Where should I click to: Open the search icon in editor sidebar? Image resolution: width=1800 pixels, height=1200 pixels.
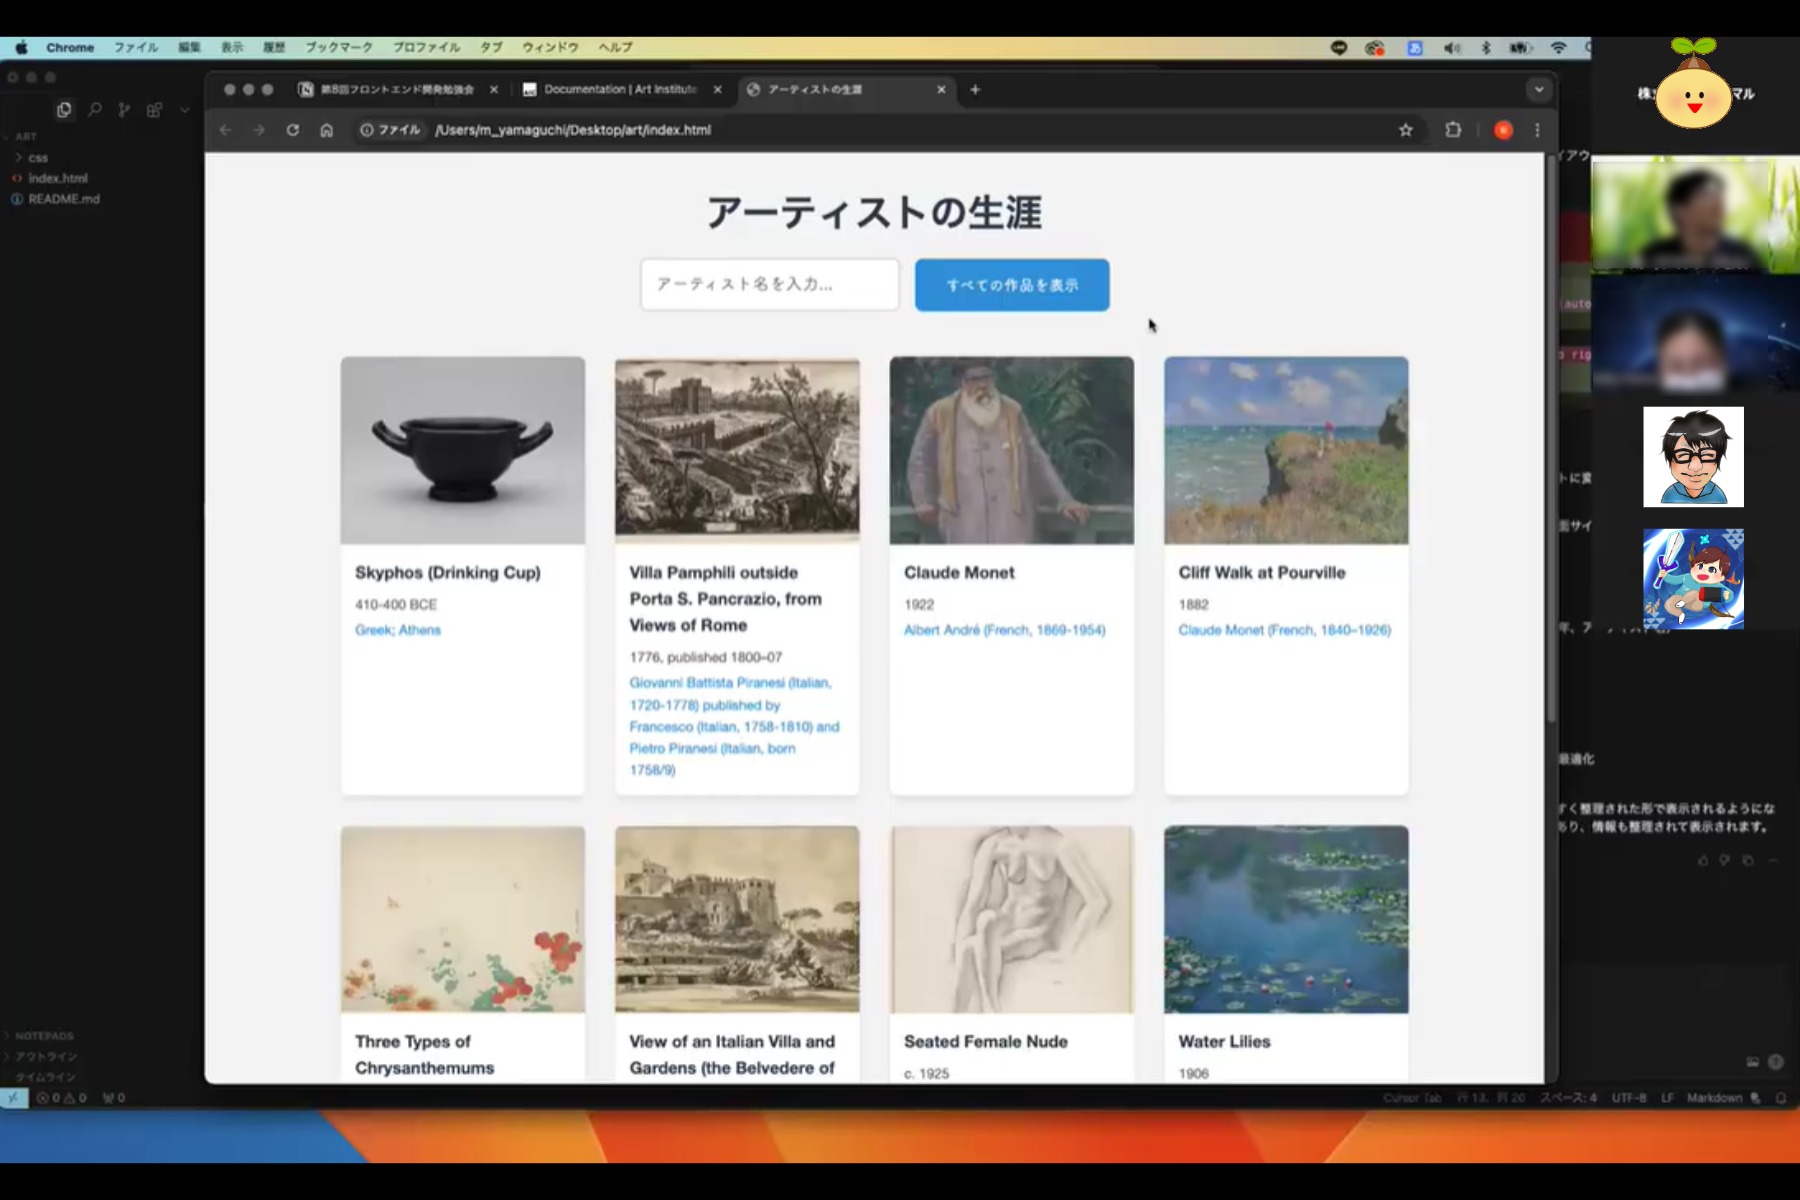95,110
